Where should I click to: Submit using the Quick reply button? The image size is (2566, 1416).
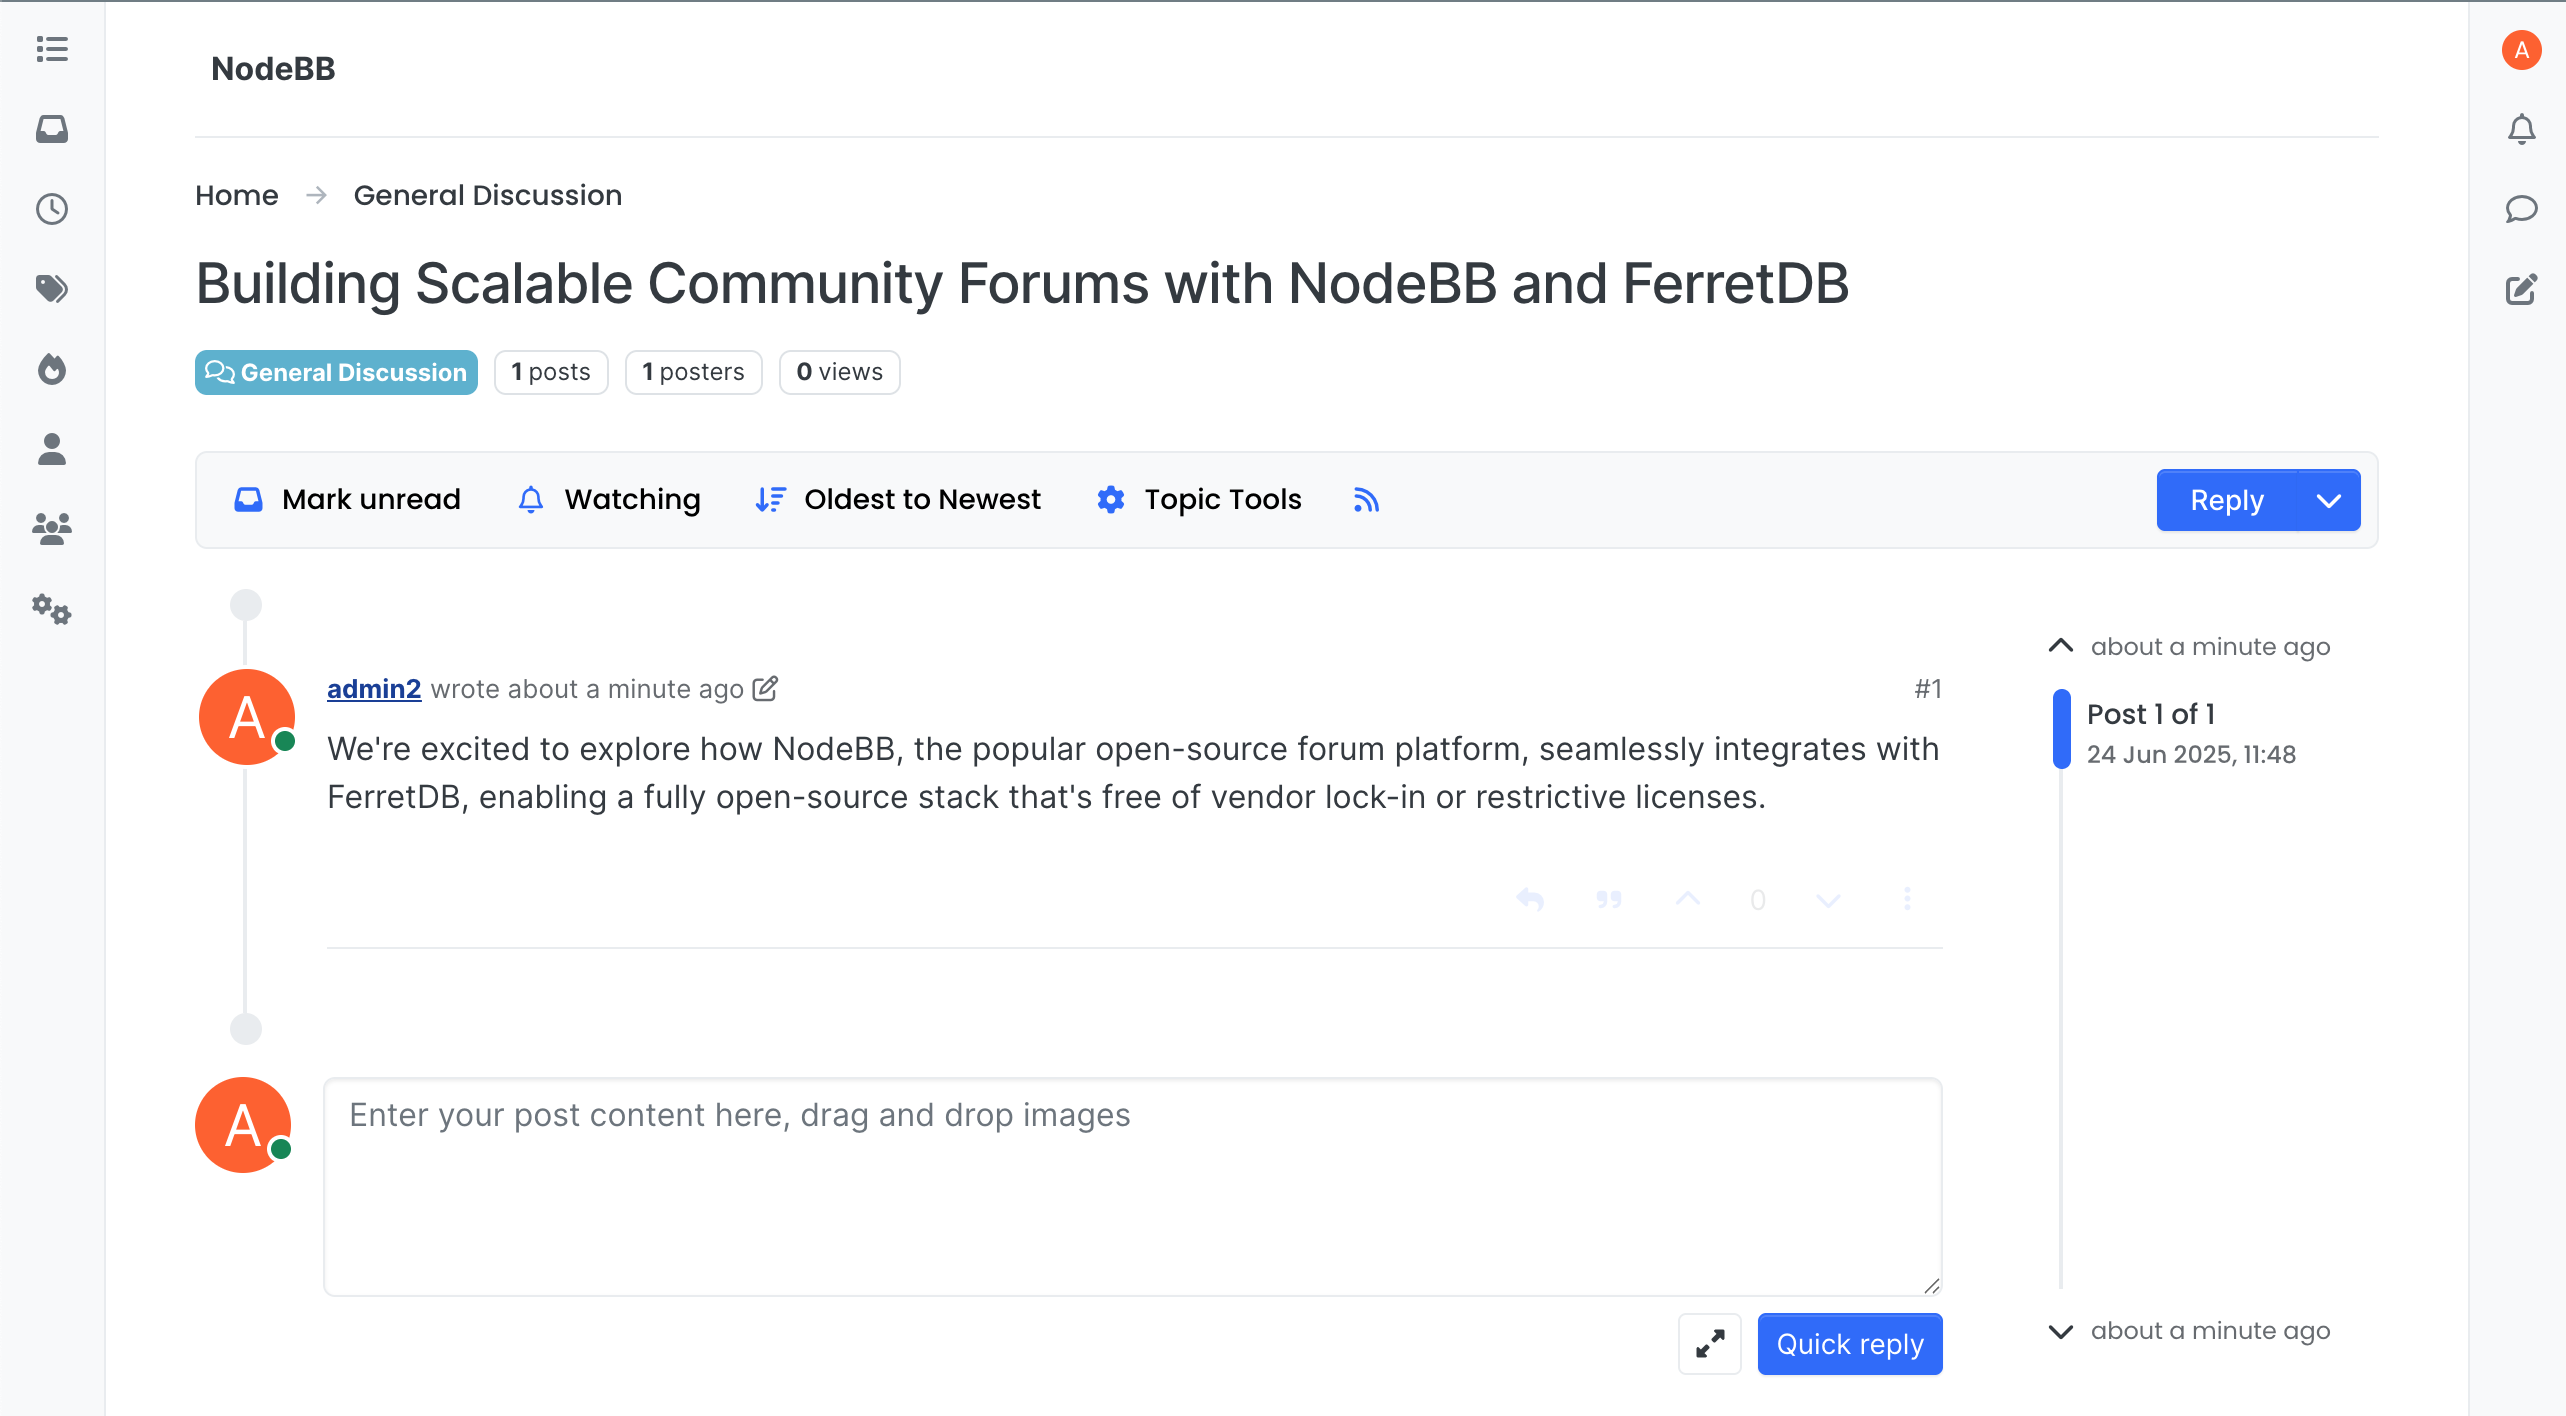click(1849, 1344)
